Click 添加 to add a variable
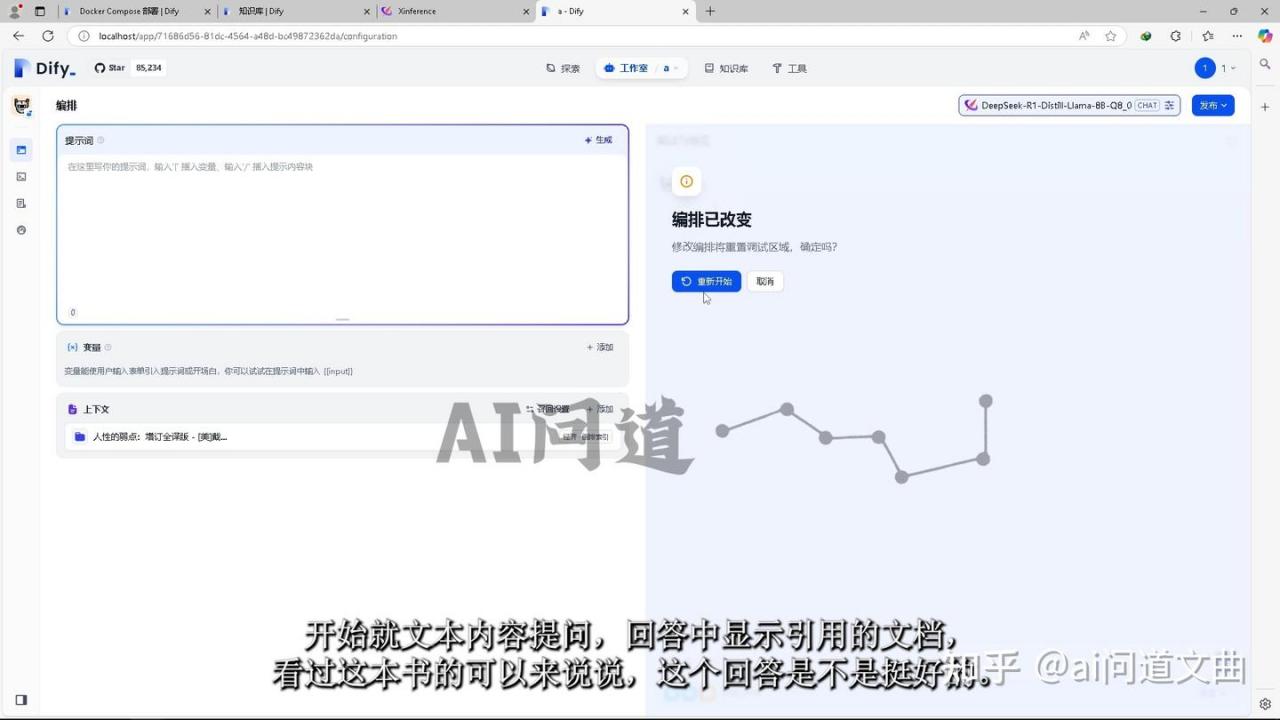Screen dimensions: 1280x720 [599, 347]
